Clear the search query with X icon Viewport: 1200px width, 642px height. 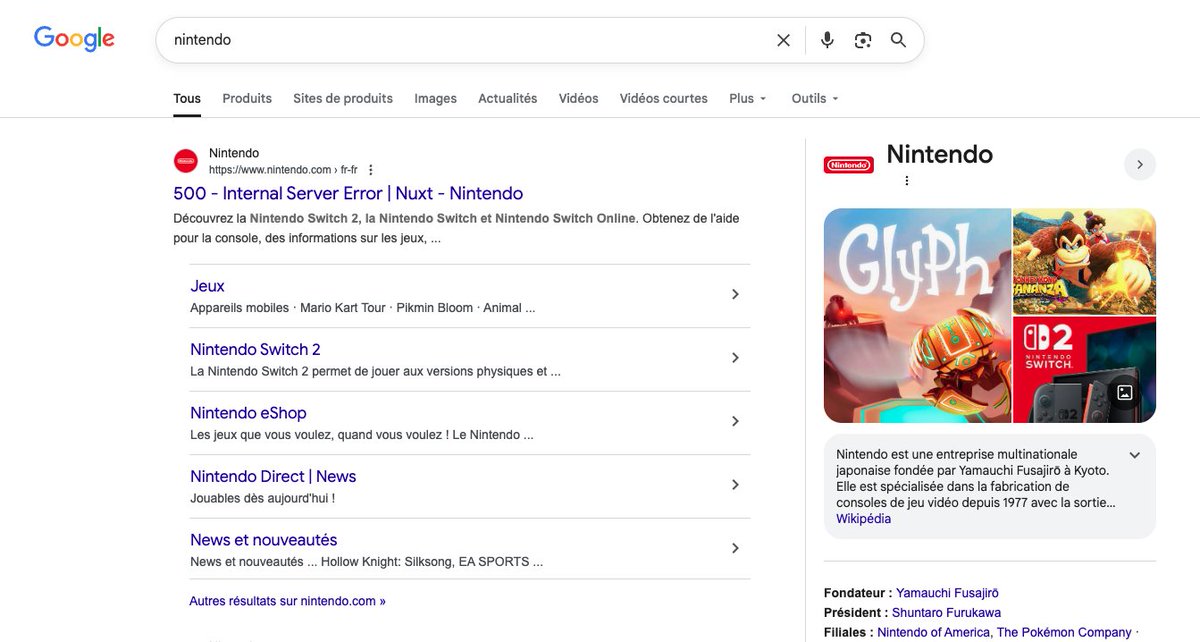(x=783, y=40)
